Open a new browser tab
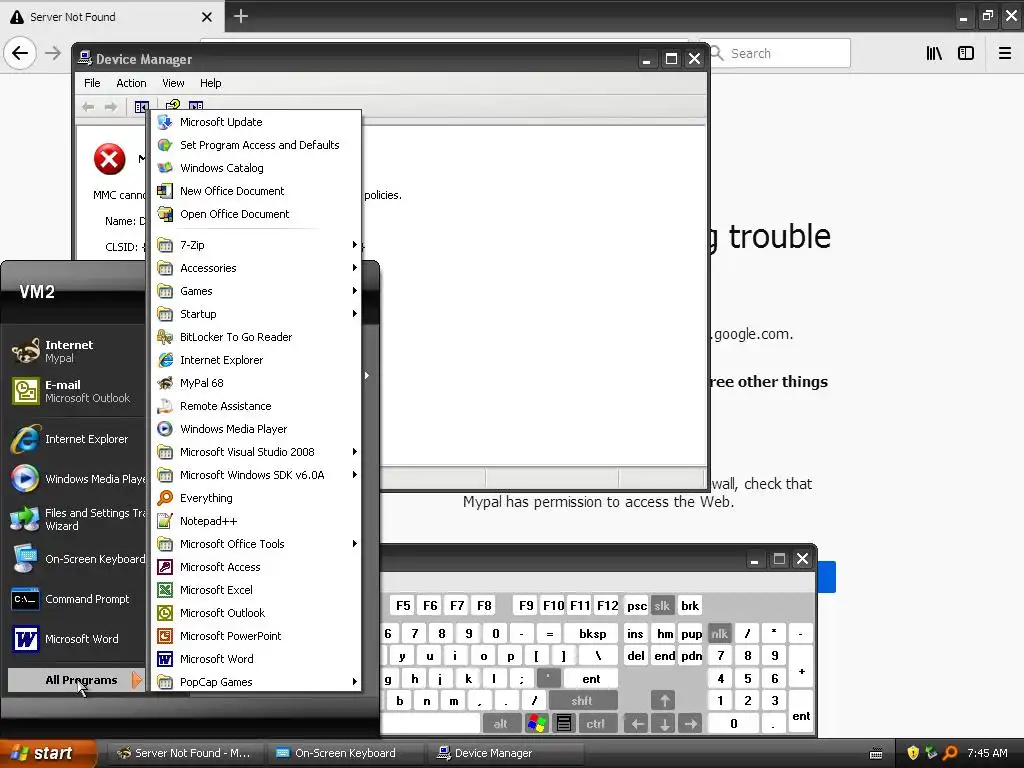 241,16
